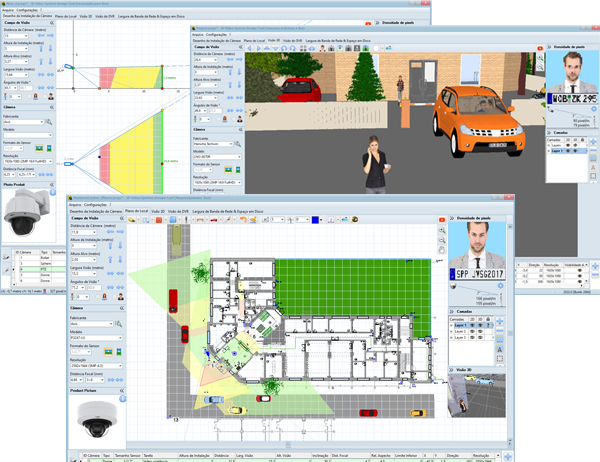600x462 pixels.
Task: Click the Visão 3D thumbnail preview
Action: click(476, 395)
